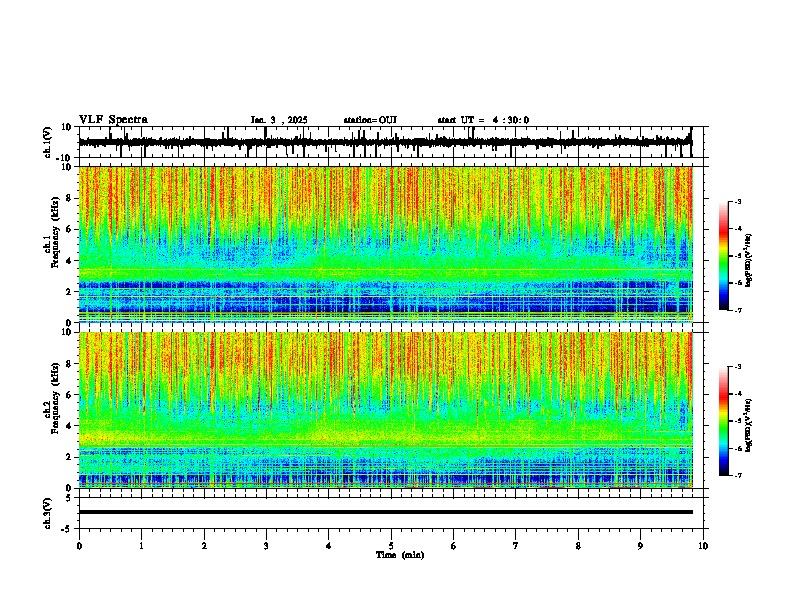Click the ch.1 spectrogram color scale bar
792x612 pixels.
click(x=723, y=256)
